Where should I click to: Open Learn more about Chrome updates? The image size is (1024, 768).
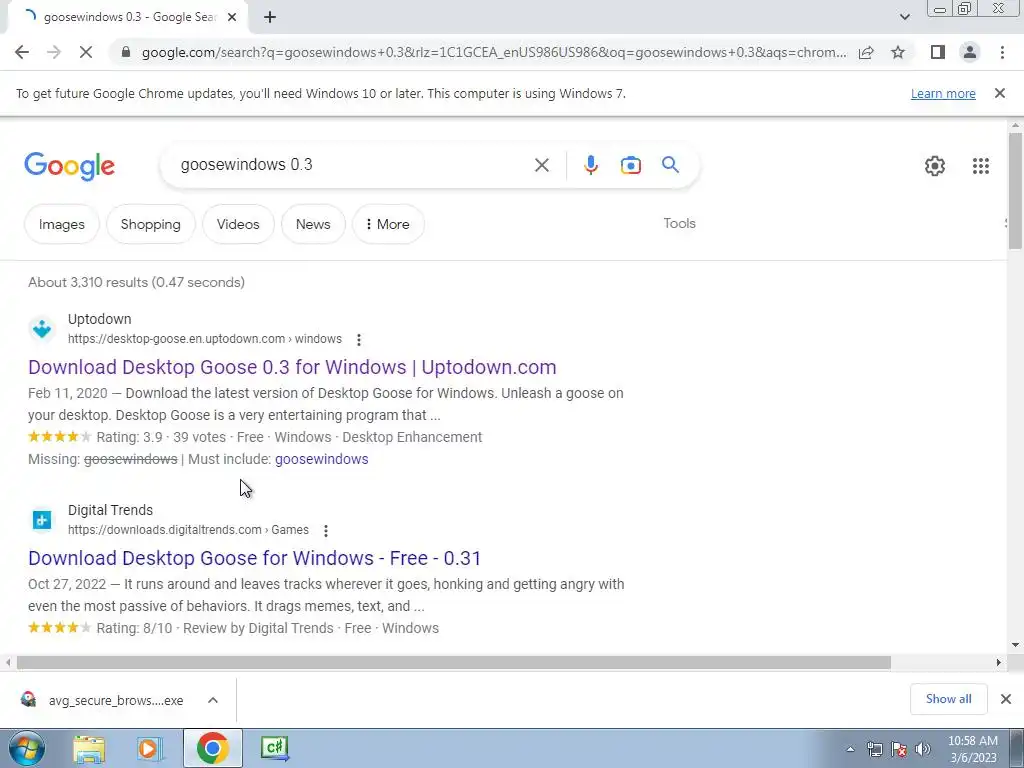point(943,93)
